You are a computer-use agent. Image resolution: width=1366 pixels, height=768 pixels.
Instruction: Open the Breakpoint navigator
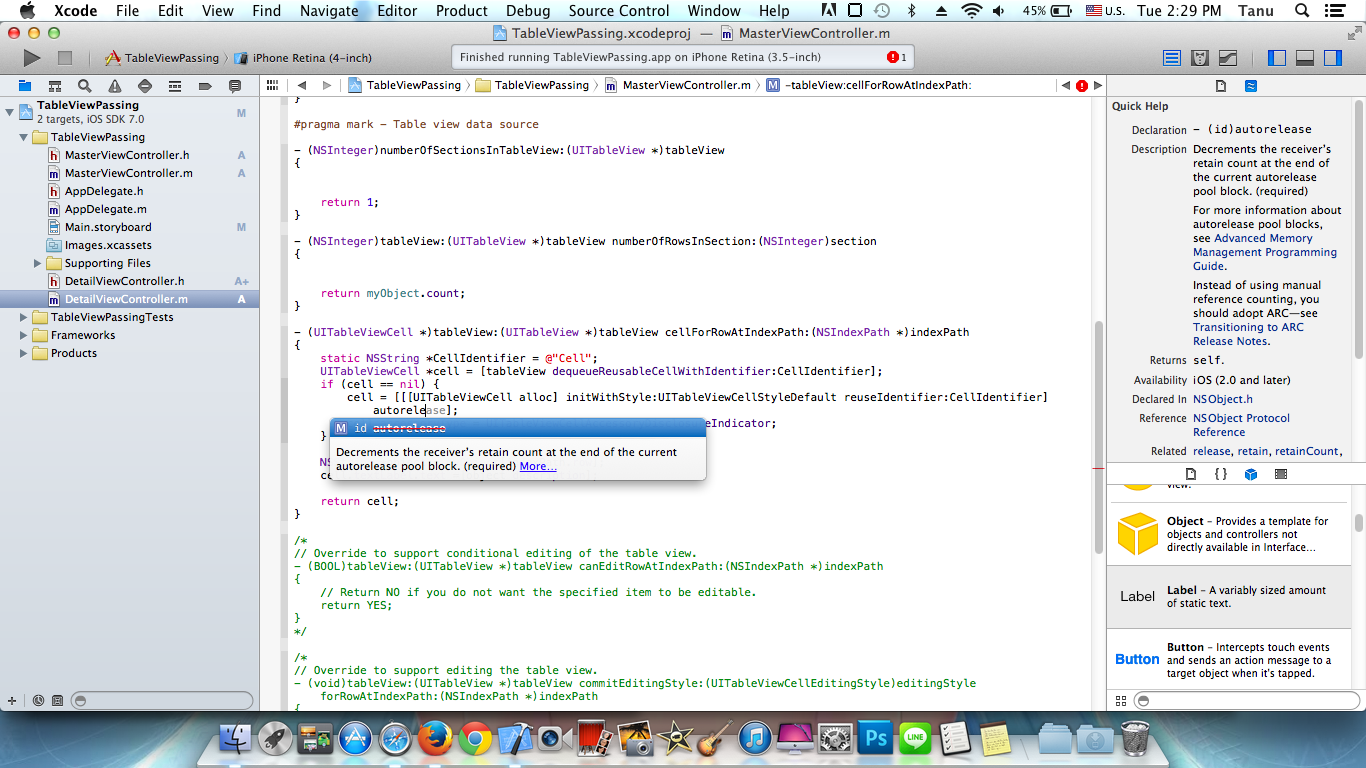coord(205,86)
